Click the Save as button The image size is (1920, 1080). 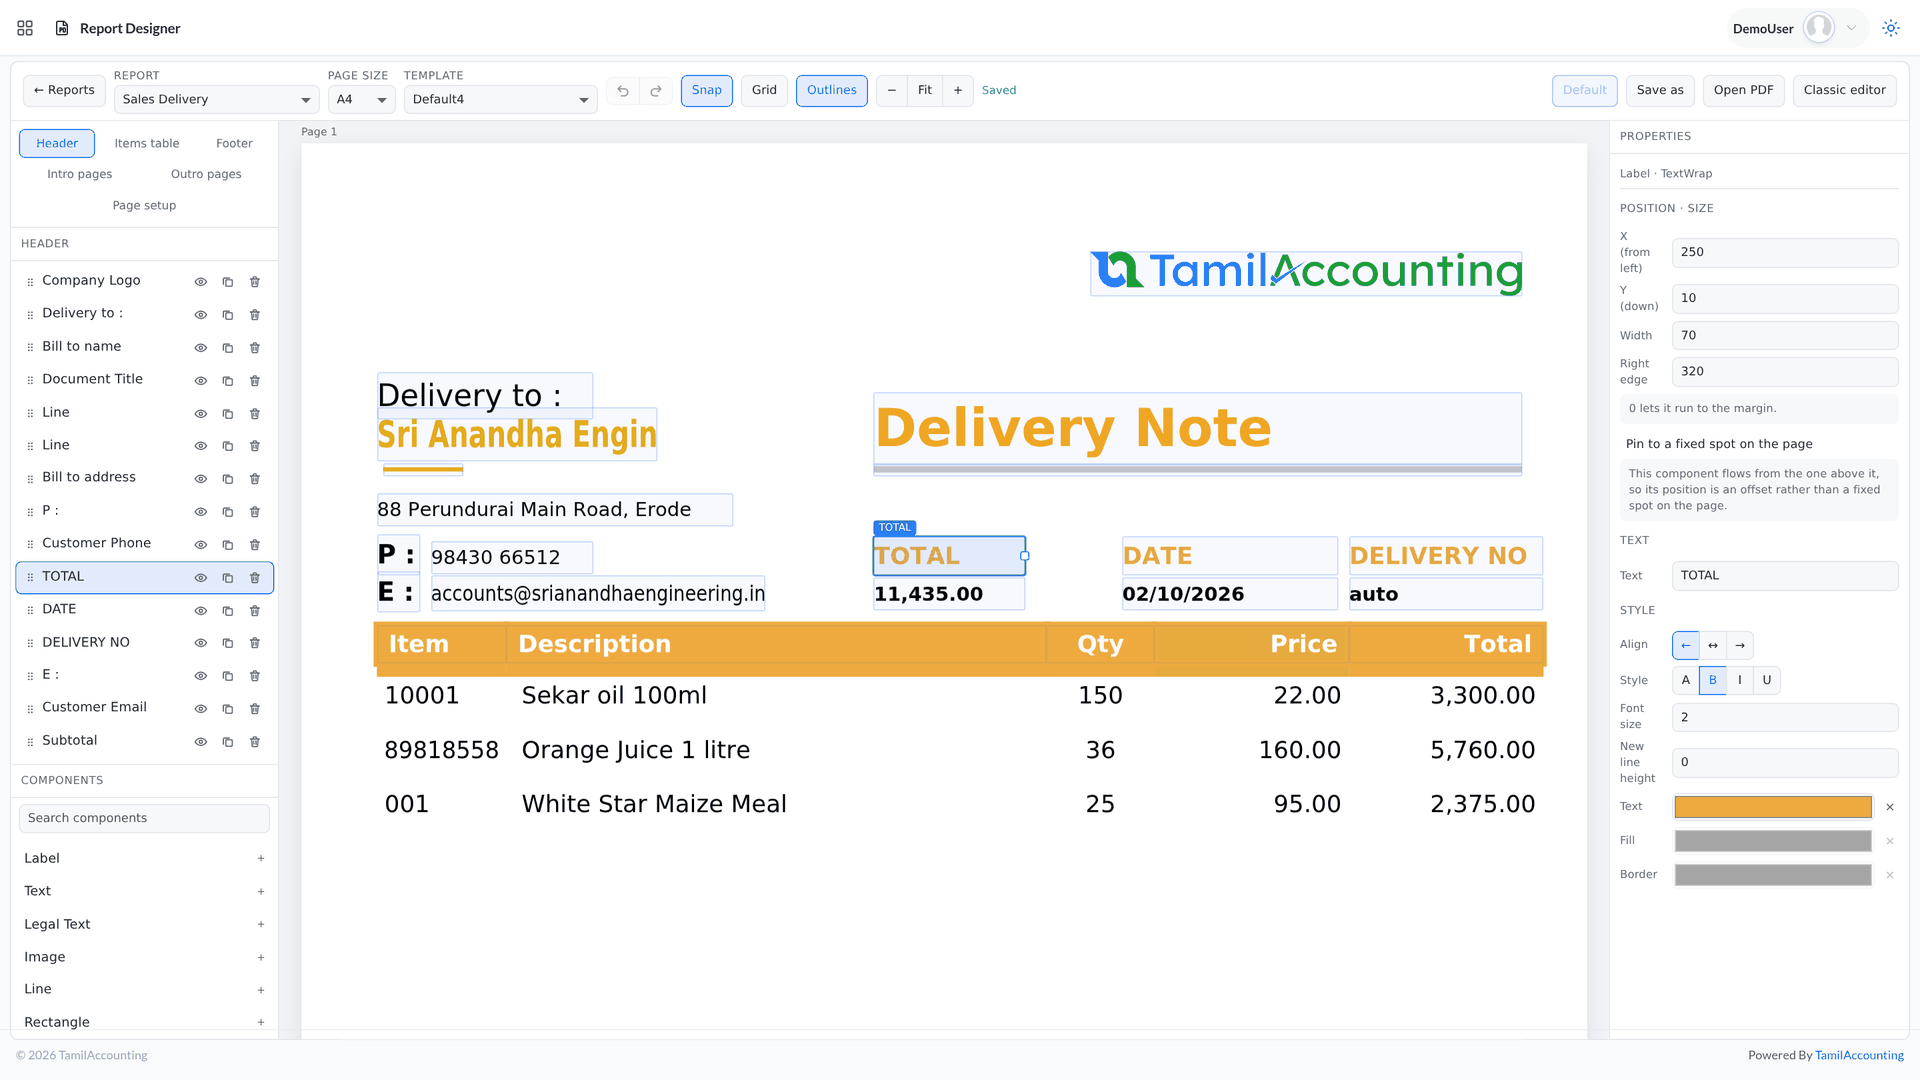point(1660,91)
